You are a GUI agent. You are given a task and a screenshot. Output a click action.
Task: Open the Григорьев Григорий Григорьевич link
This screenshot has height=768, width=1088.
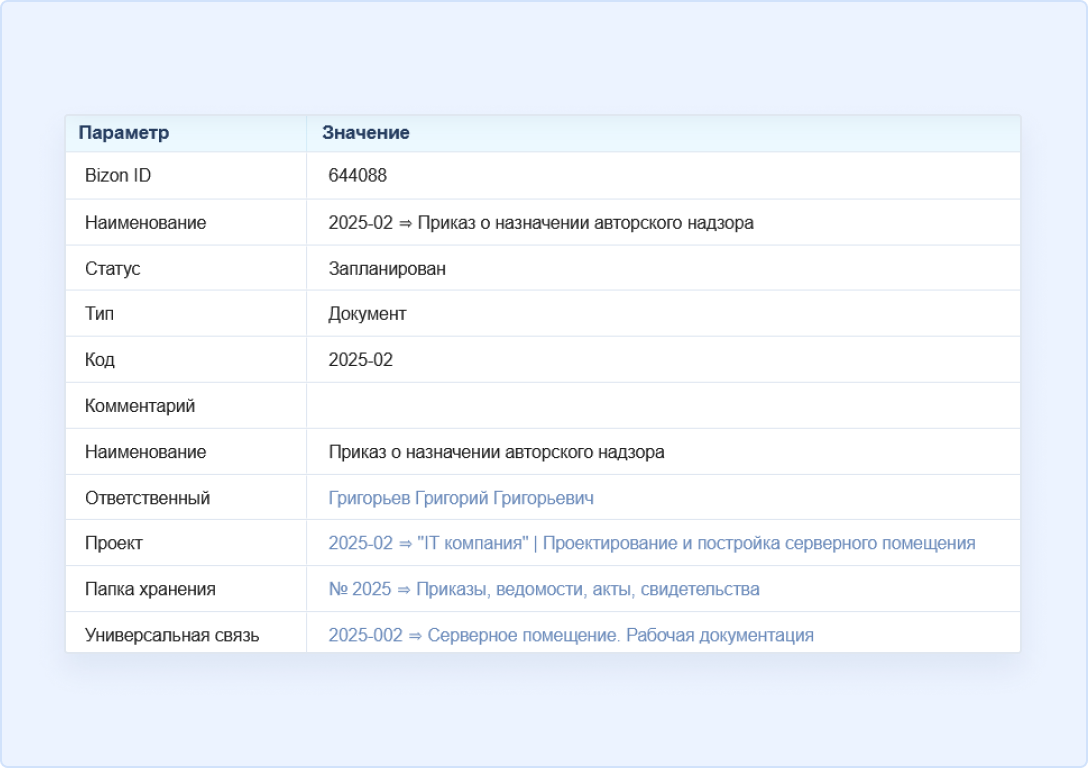(461, 498)
